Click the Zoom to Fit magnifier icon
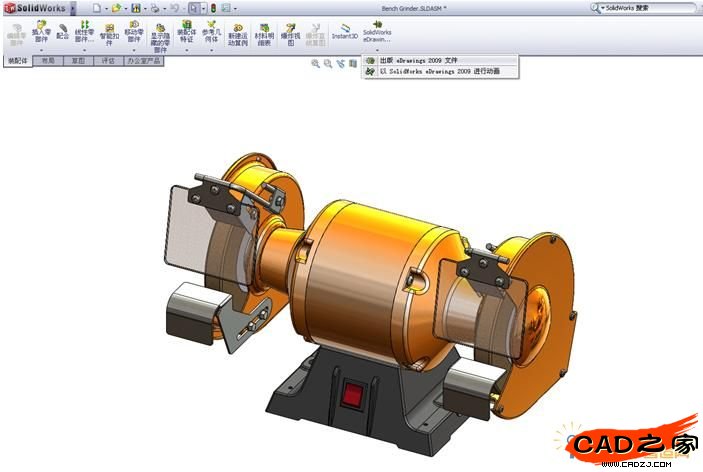This screenshot has height=472, width=703. click(315, 63)
